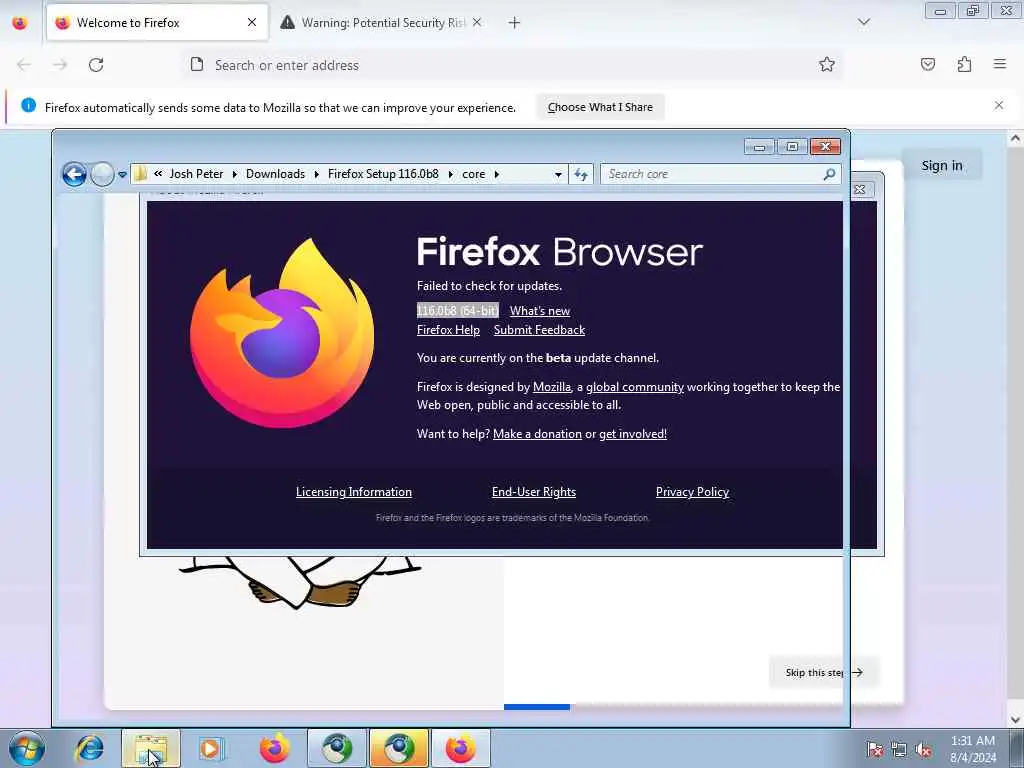Click the Choose What I Share button

(600, 107)
